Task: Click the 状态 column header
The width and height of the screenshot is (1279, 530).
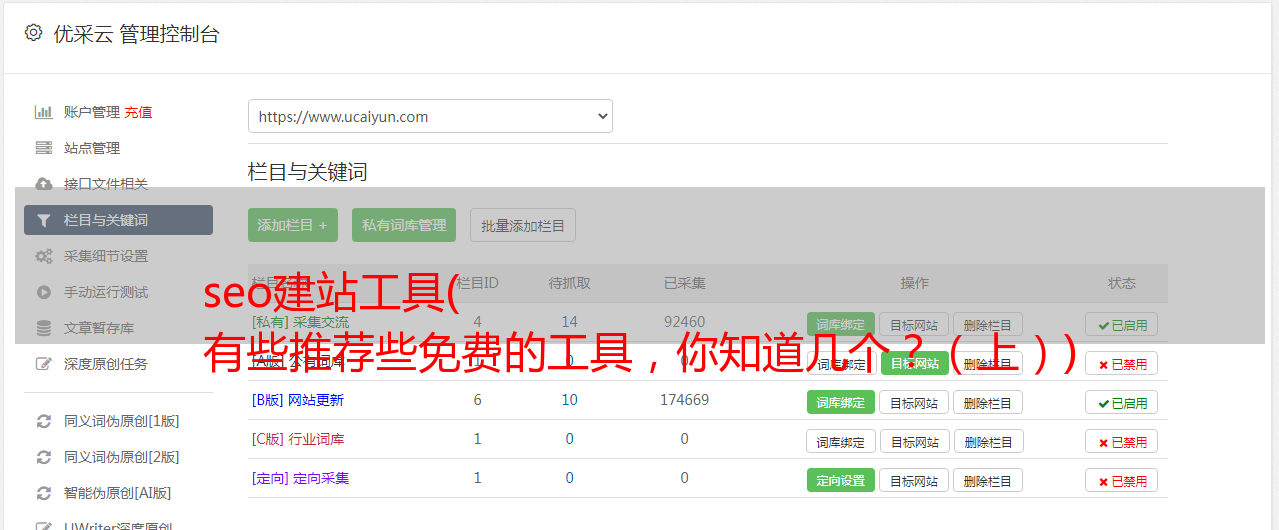Action: tap(1122, 283)
